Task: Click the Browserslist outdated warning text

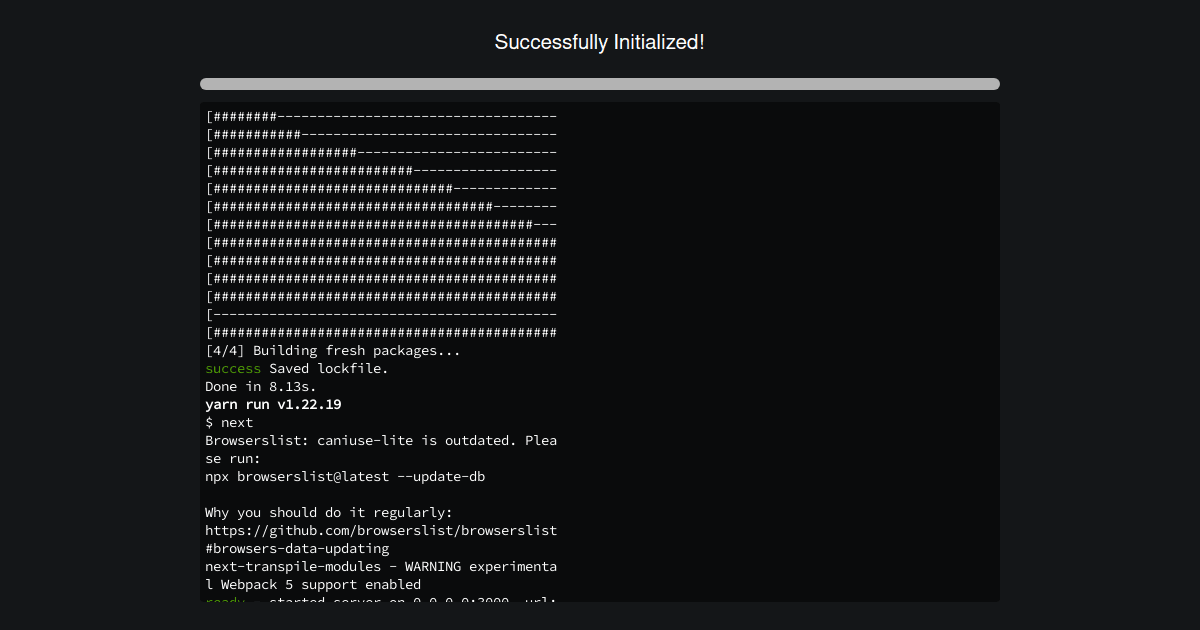Action: click(x=380, y=440)
